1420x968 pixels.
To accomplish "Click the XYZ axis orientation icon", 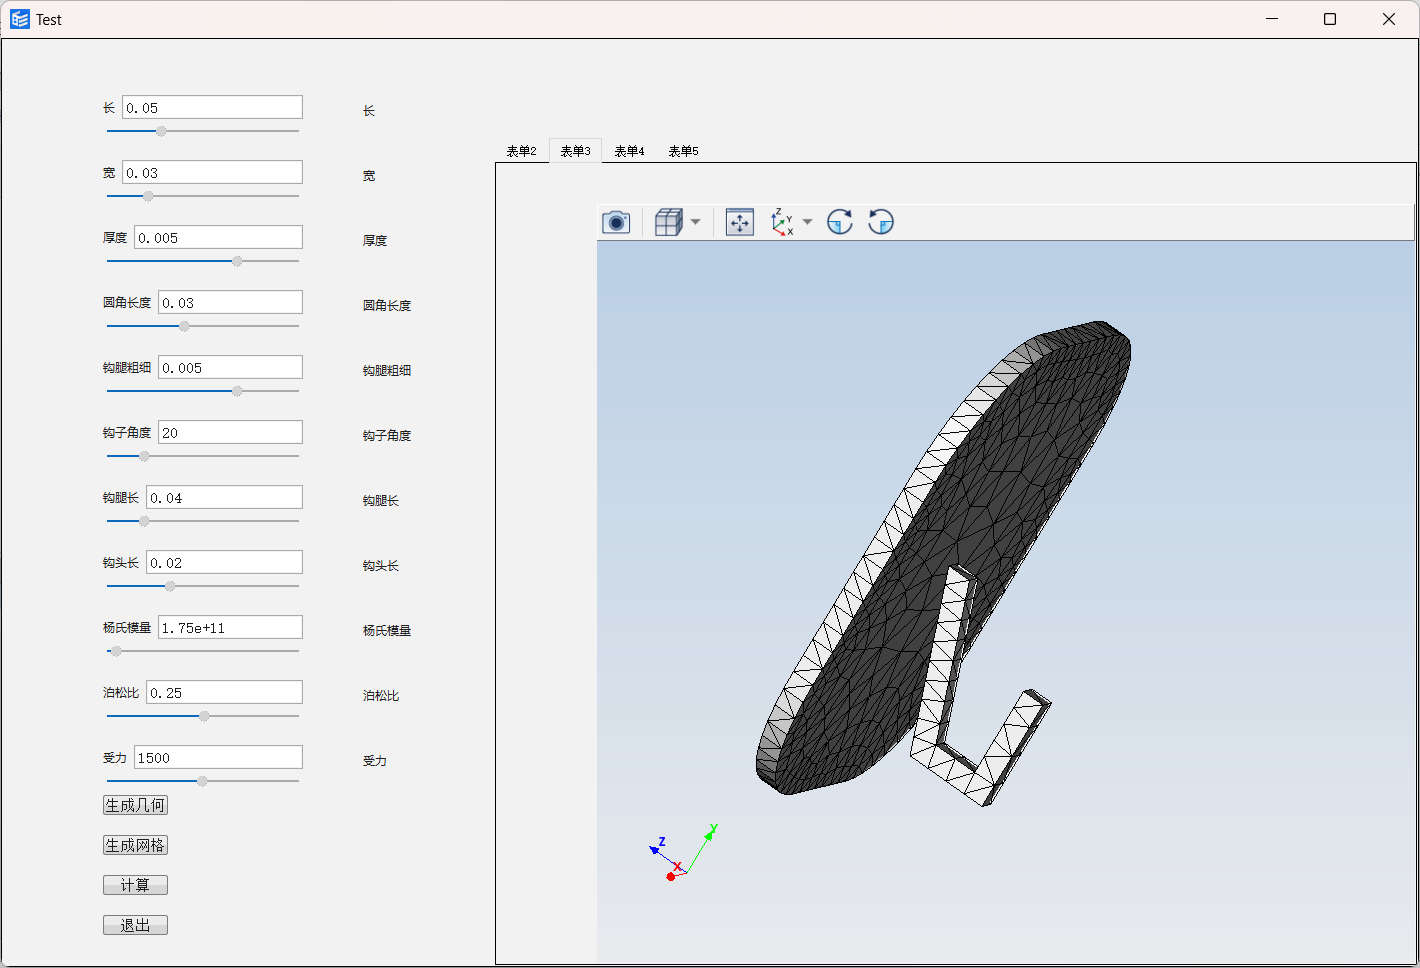I will (782, 222).
